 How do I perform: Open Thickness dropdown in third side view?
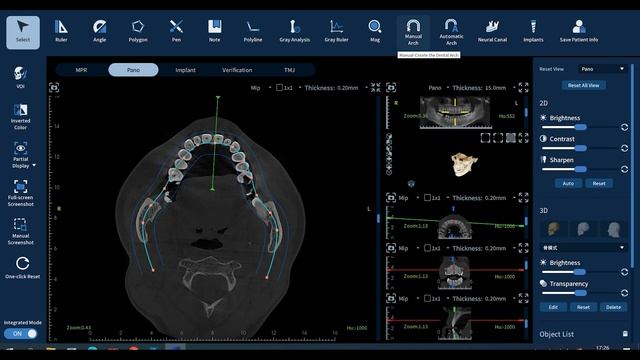tap(514, 299)
